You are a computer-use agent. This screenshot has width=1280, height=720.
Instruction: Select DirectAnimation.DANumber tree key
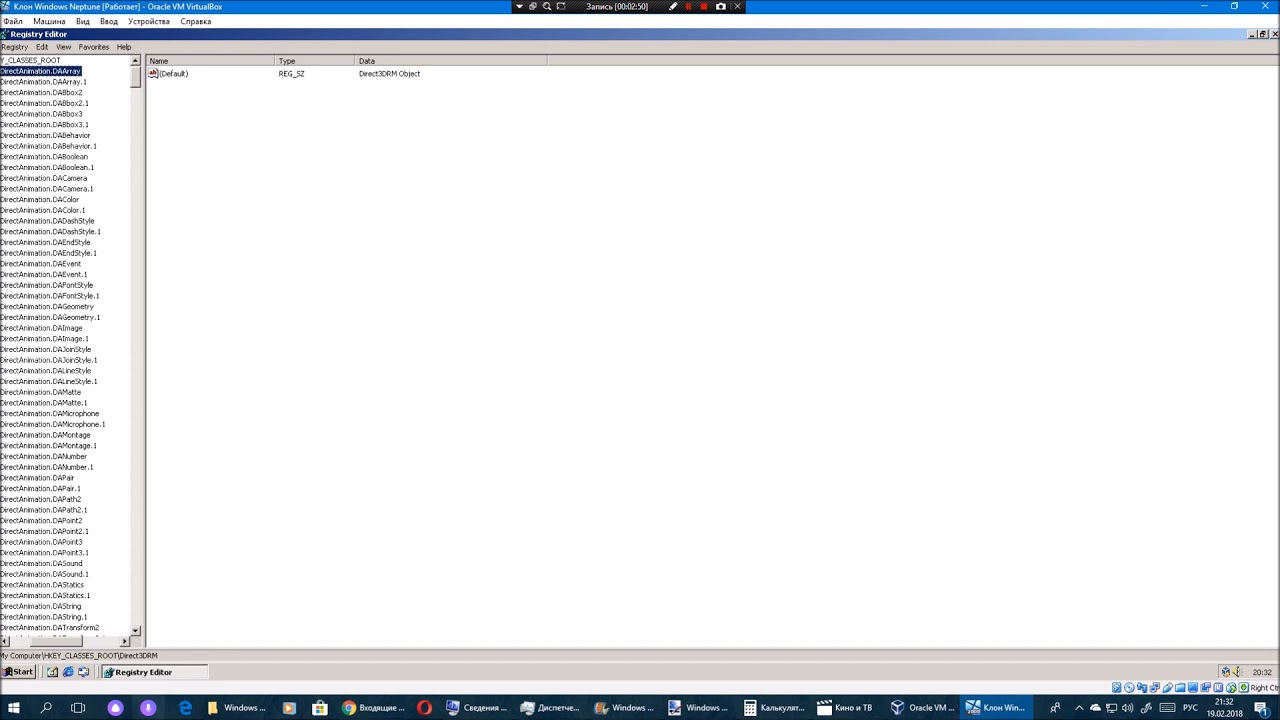coord(43,457)
